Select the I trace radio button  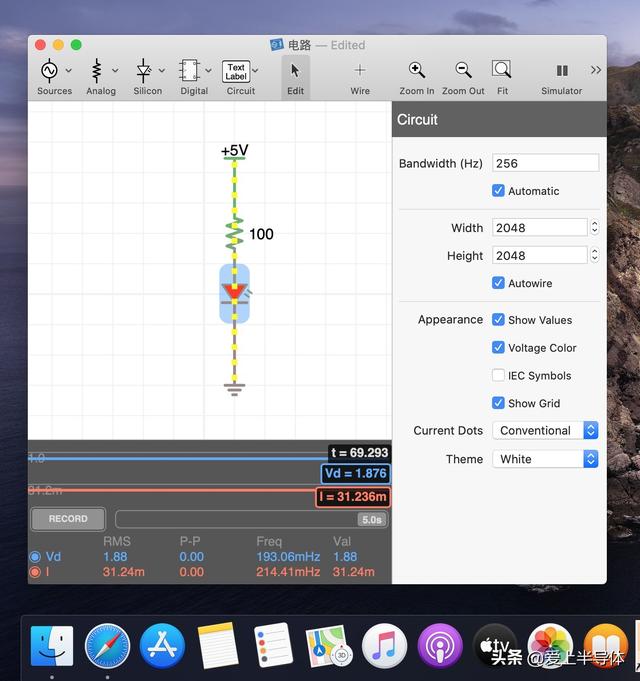tap(35, 572)
